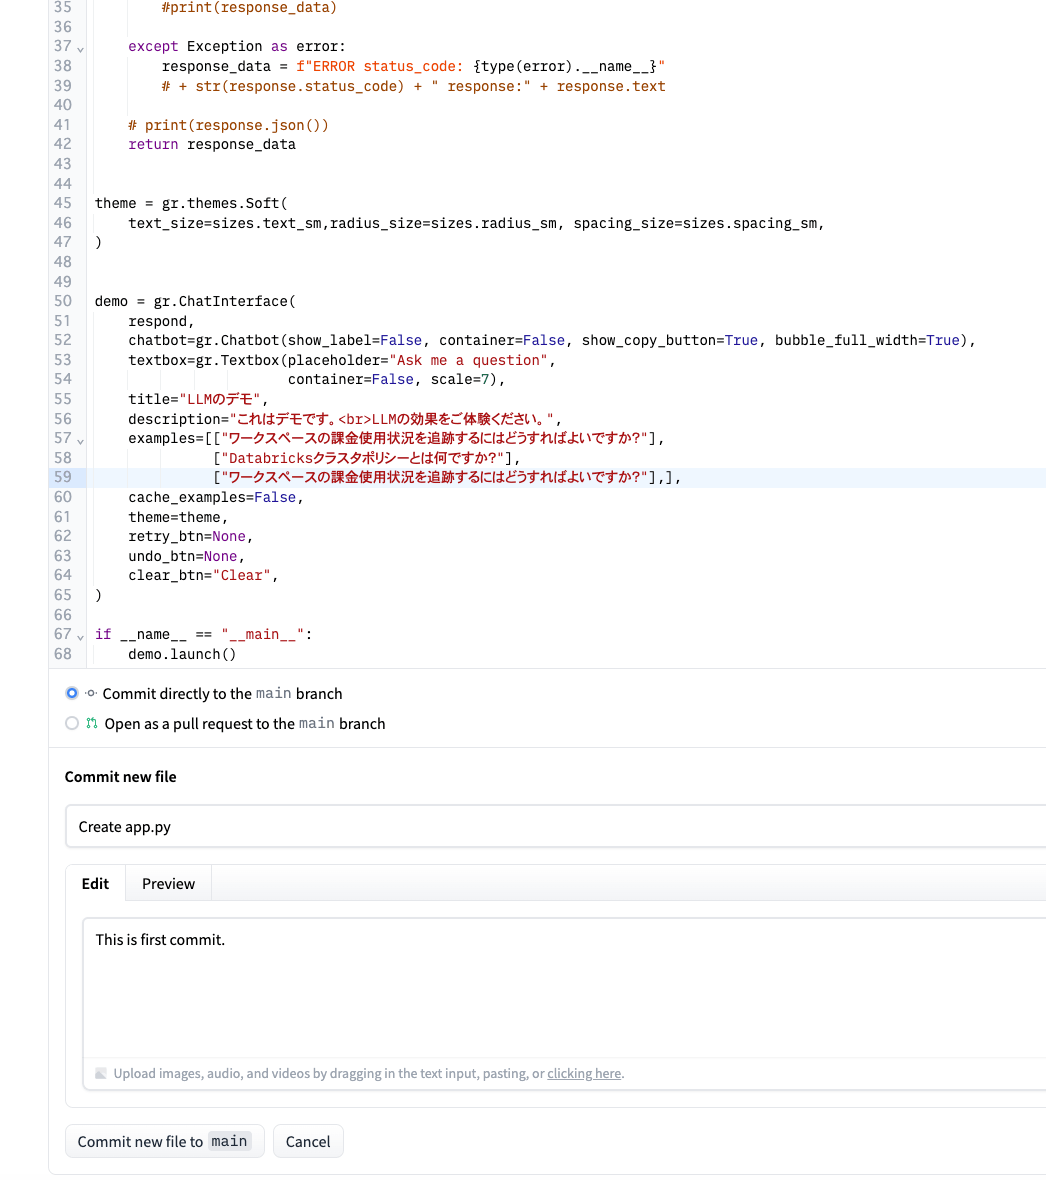Open the "clicking here" upload link
The height and width of the screenshot is (1180, 1046).
point(584,1072)
